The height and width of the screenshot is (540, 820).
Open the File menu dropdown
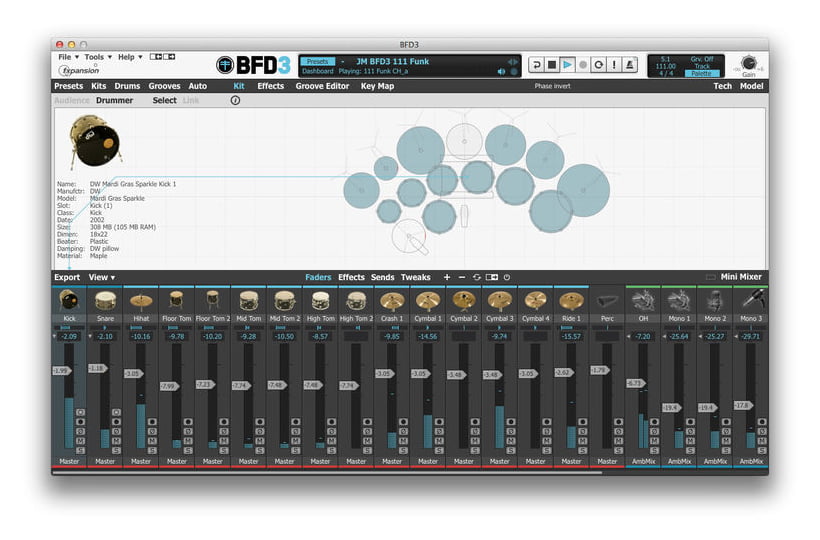click(x=69, y=56)
